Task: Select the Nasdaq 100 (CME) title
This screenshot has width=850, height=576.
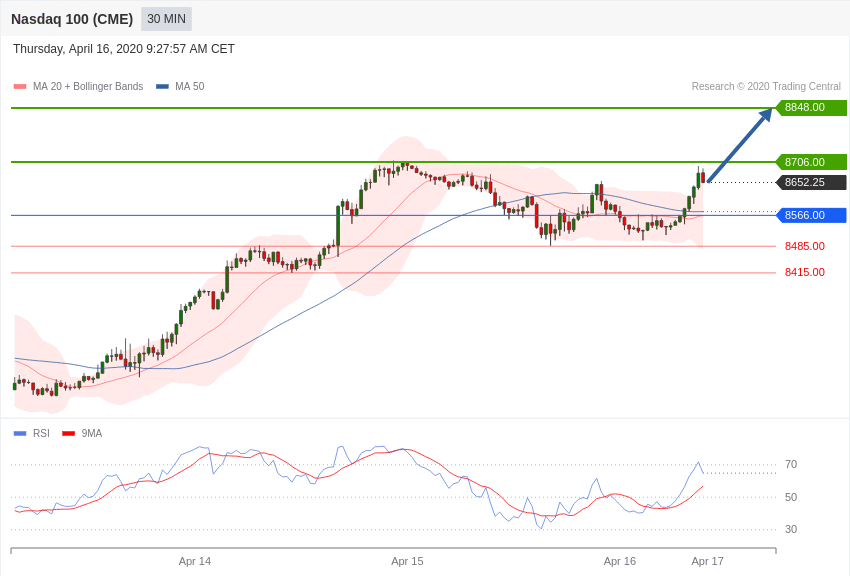Action: coord(72,19)
